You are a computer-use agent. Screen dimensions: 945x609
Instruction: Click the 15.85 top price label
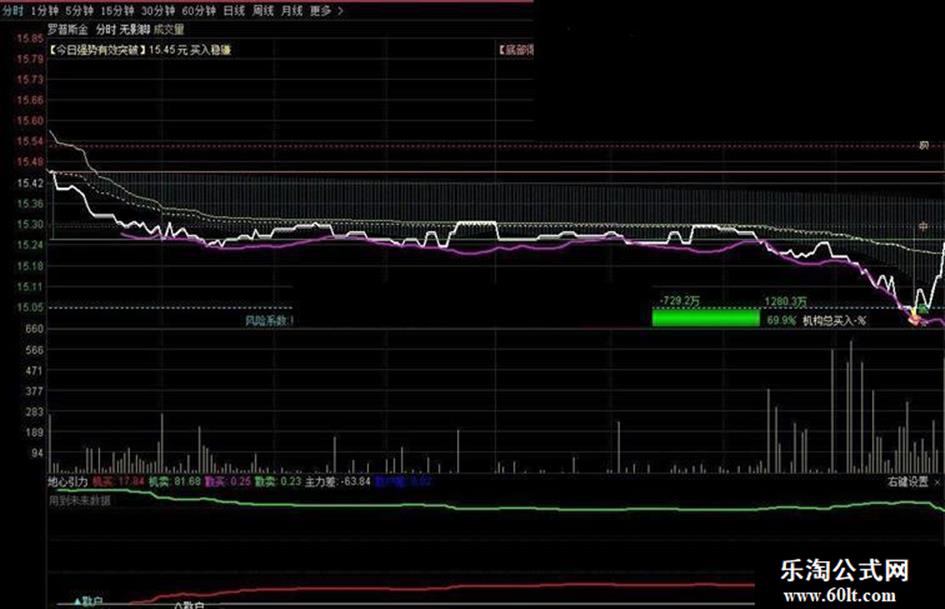(x=30, y=39)
